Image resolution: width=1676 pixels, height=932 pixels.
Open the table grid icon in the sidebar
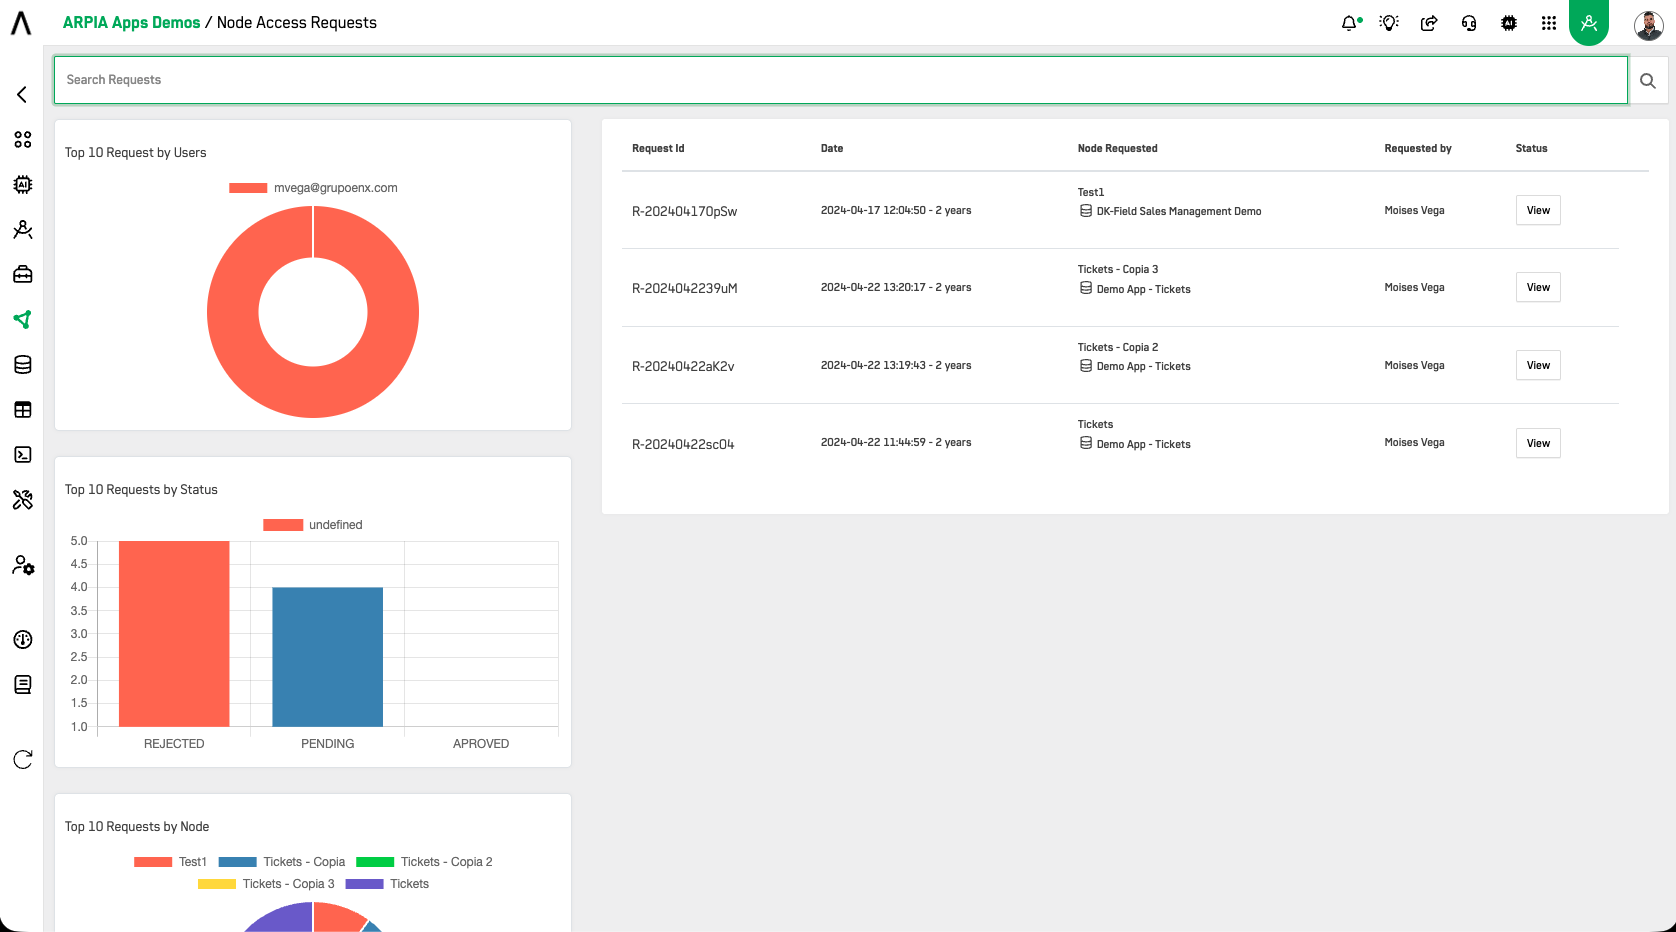(x=23, y=409)
